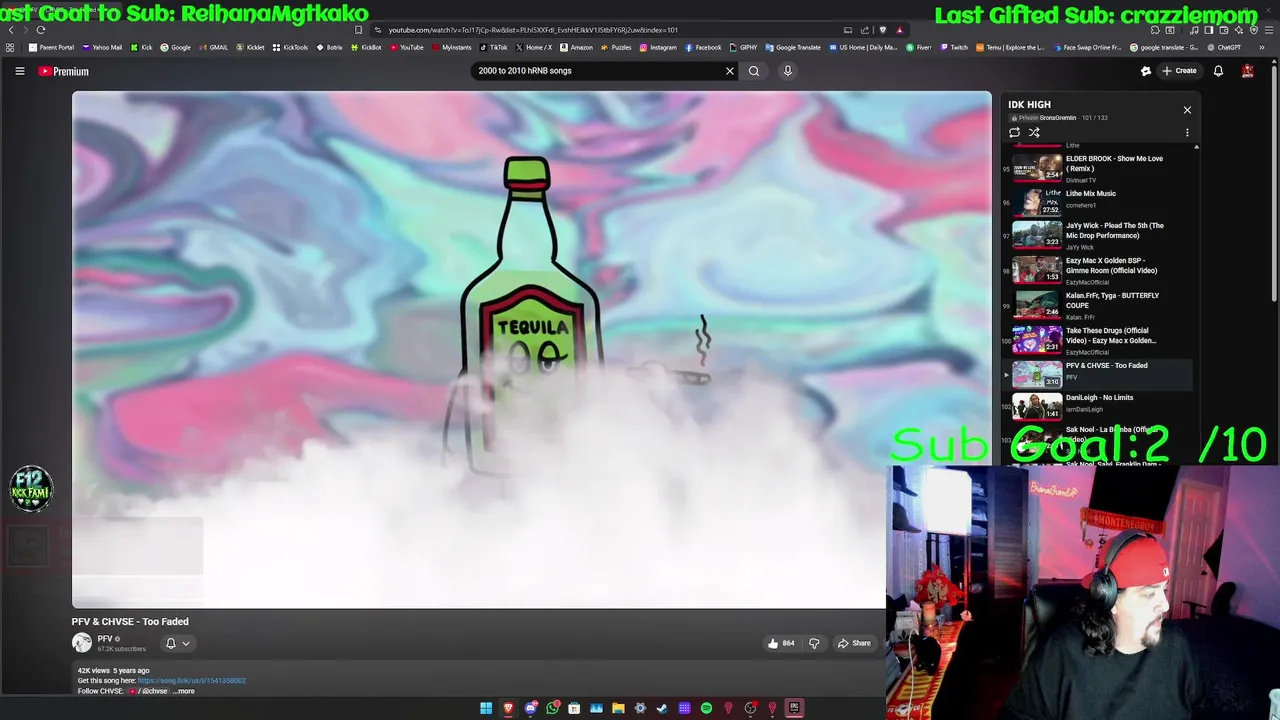Open File Explorer from taskbar
The image size is (1280, 720).
tap(618, 708)
